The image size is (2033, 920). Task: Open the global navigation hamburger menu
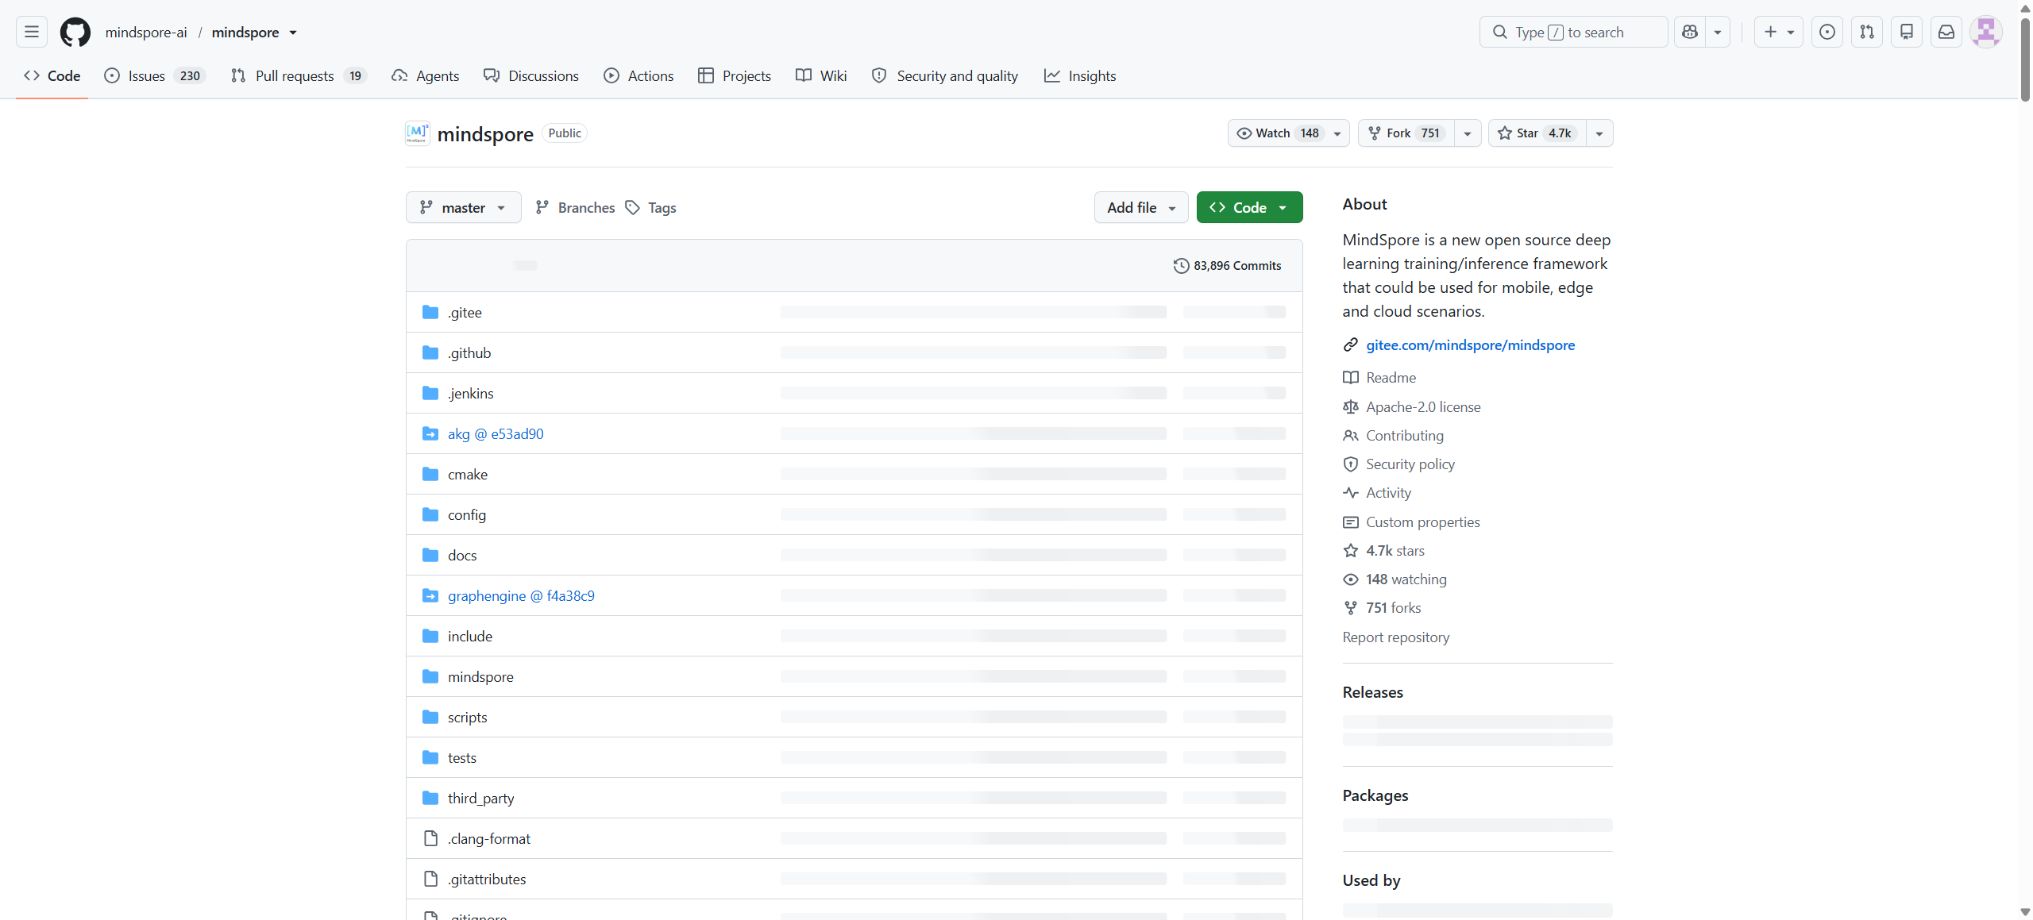[x=32, y=32]
